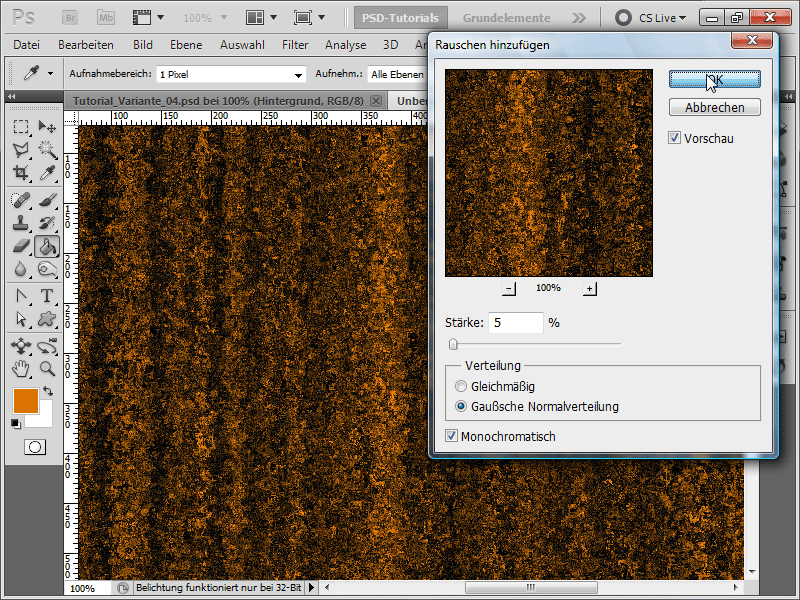The image size is (800, 600).
Task: Select the Move tool
Action: (x=47, y=126)
